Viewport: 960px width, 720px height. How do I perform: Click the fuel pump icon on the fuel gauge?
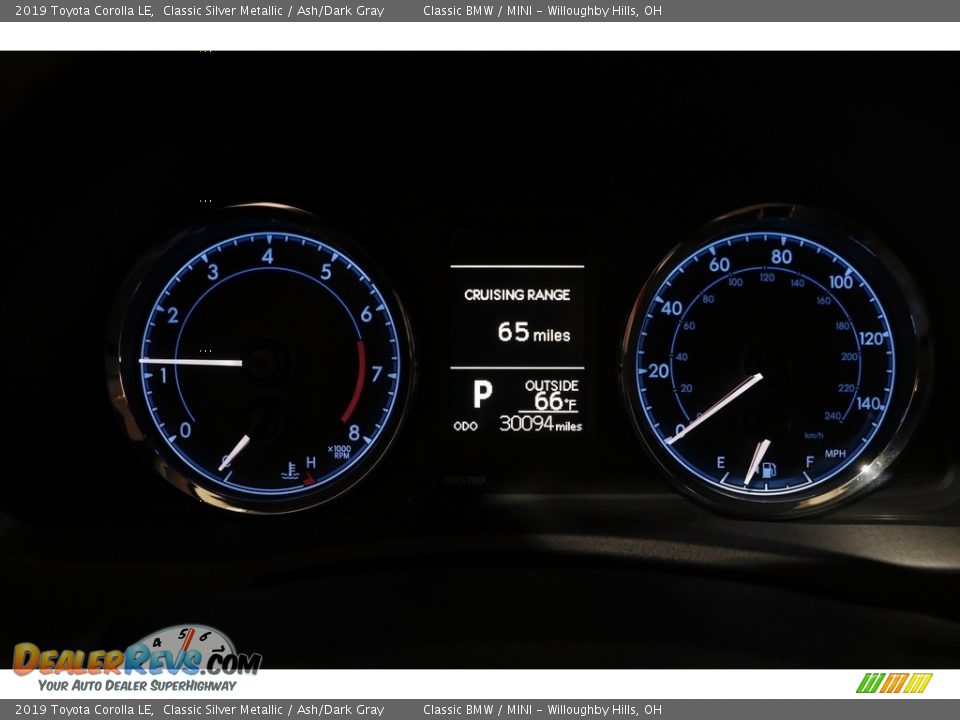pyautogui.click(x=768, y=470)
